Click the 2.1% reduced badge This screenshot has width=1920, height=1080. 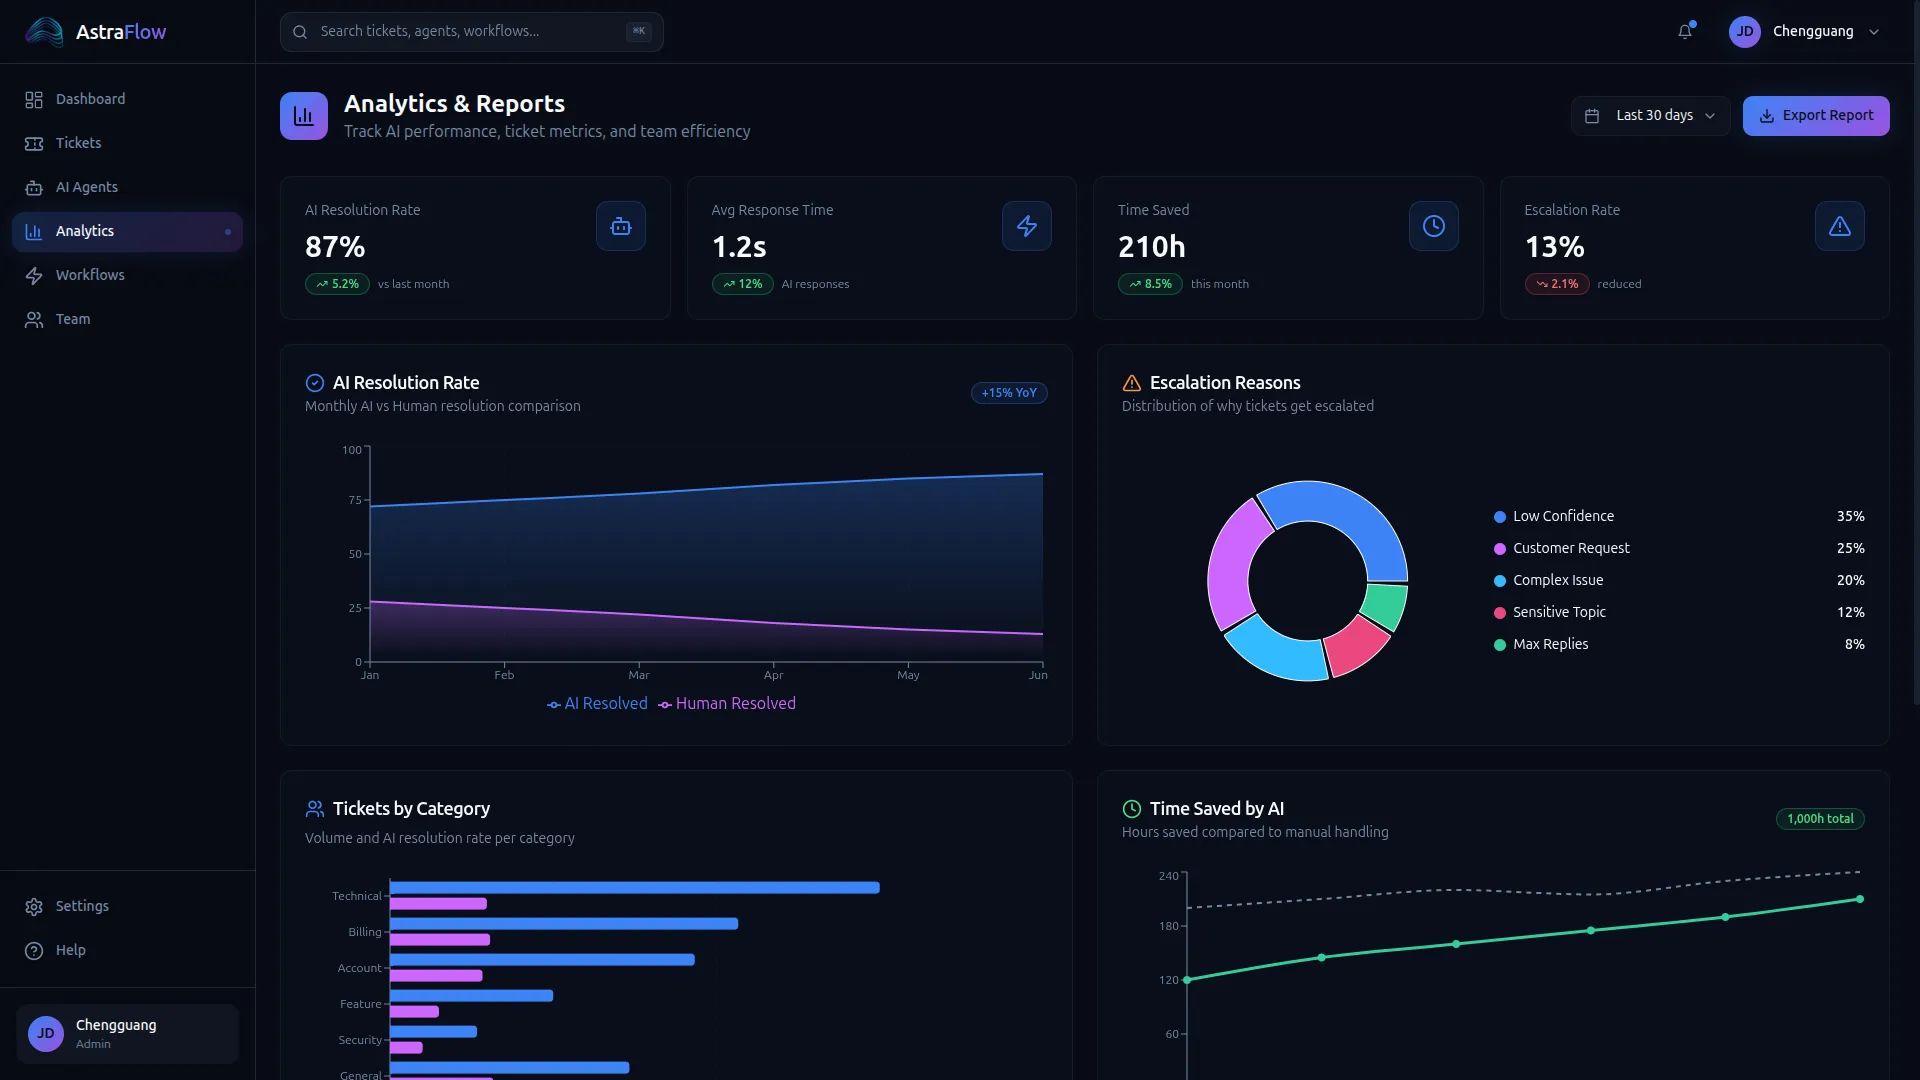1557,284
